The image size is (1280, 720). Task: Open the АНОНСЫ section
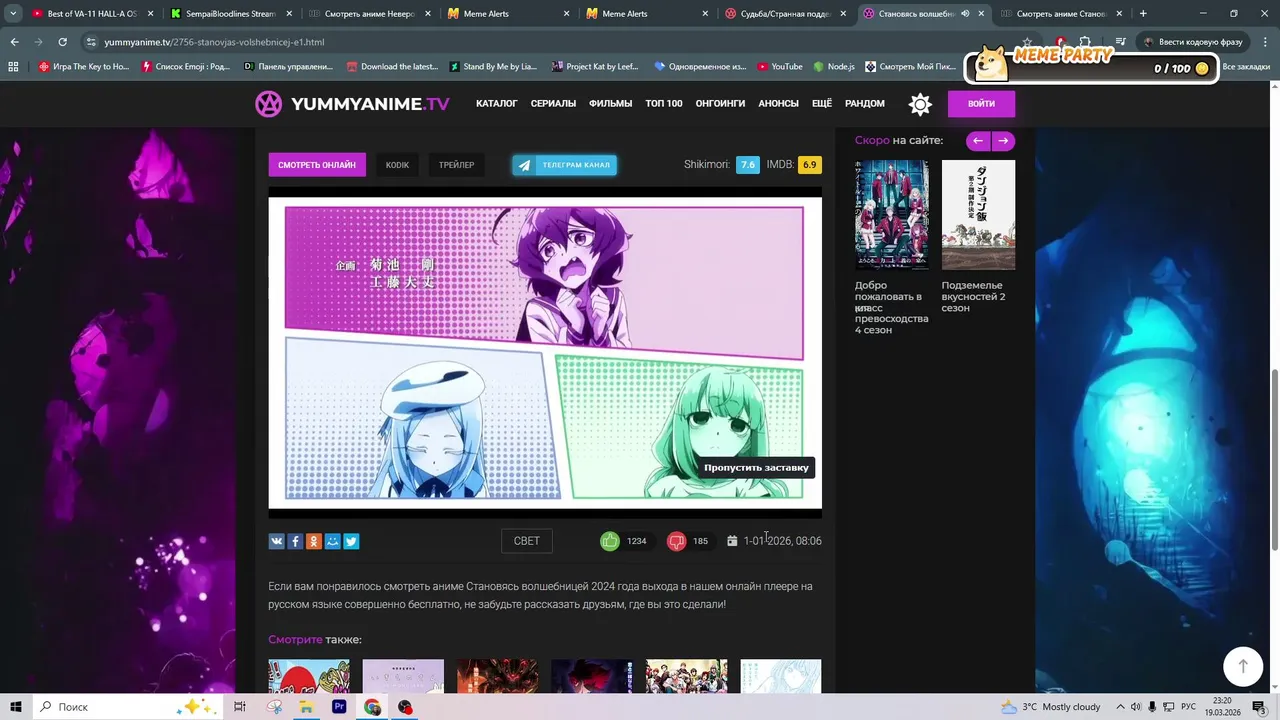click(x=778, y=104)
